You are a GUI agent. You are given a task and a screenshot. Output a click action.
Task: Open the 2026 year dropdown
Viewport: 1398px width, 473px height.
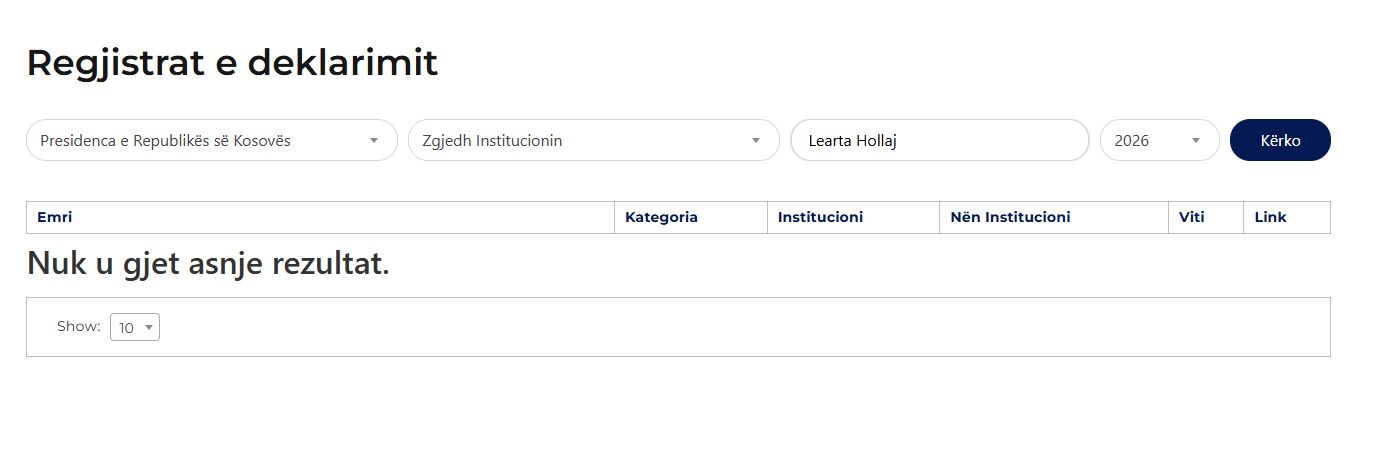[x=1150, y=141]
